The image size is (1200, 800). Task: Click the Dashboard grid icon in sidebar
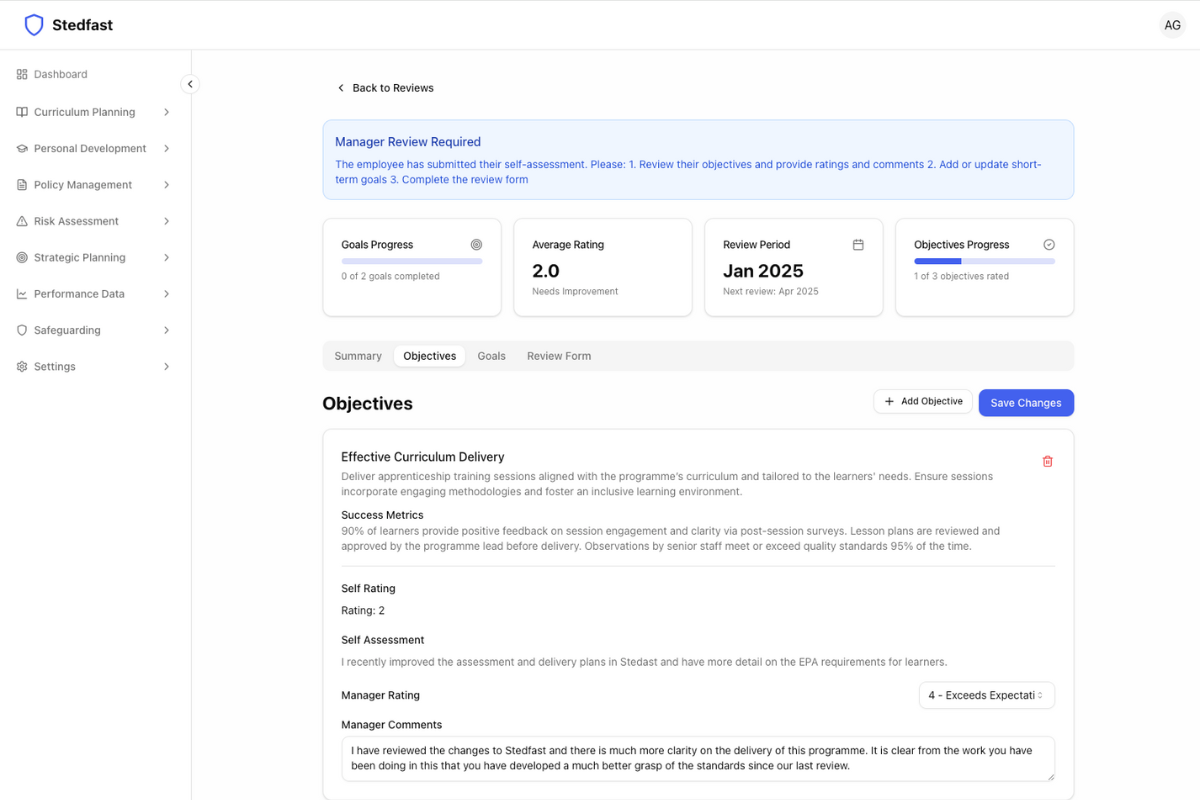click(x=22, y=75)
